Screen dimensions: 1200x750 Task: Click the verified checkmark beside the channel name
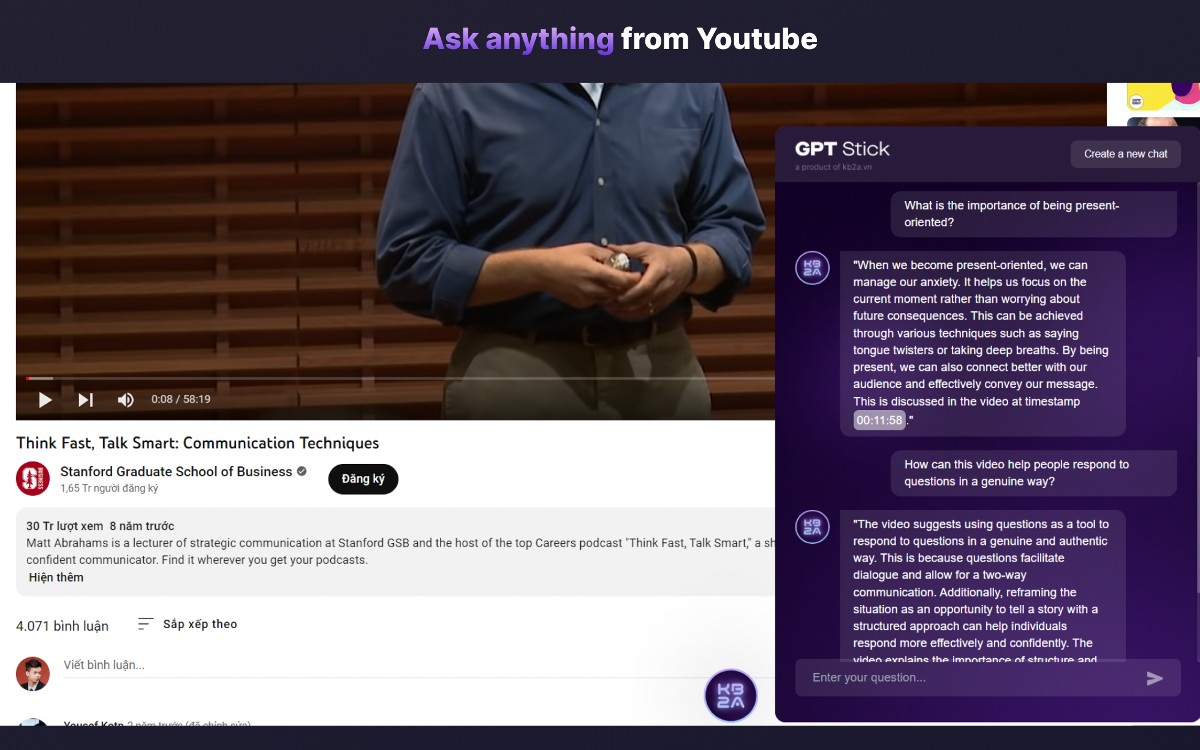pos(301,471)
